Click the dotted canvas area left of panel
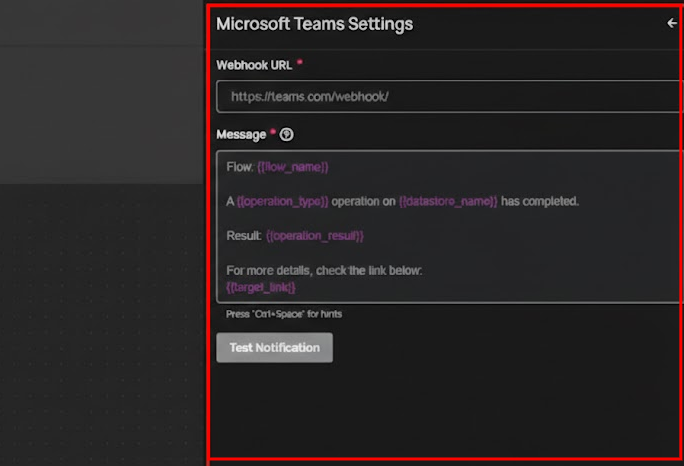This screenshot has width=684, height=466. (100, 320)
